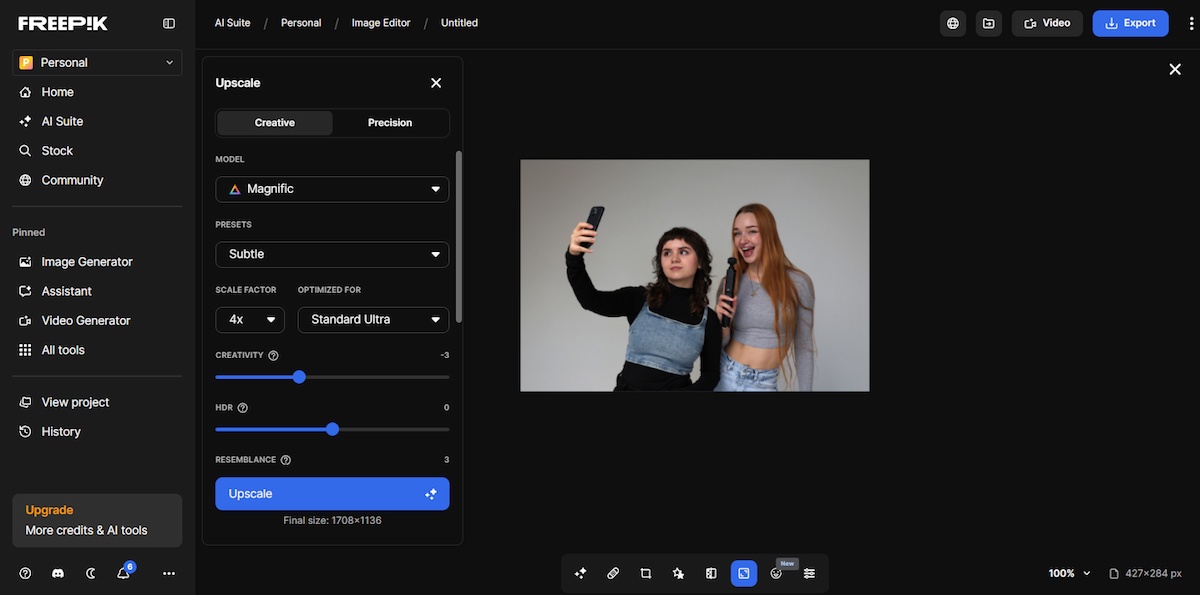Switch to Precision upscale mode
1200x595 pixels.
point(390,122)
